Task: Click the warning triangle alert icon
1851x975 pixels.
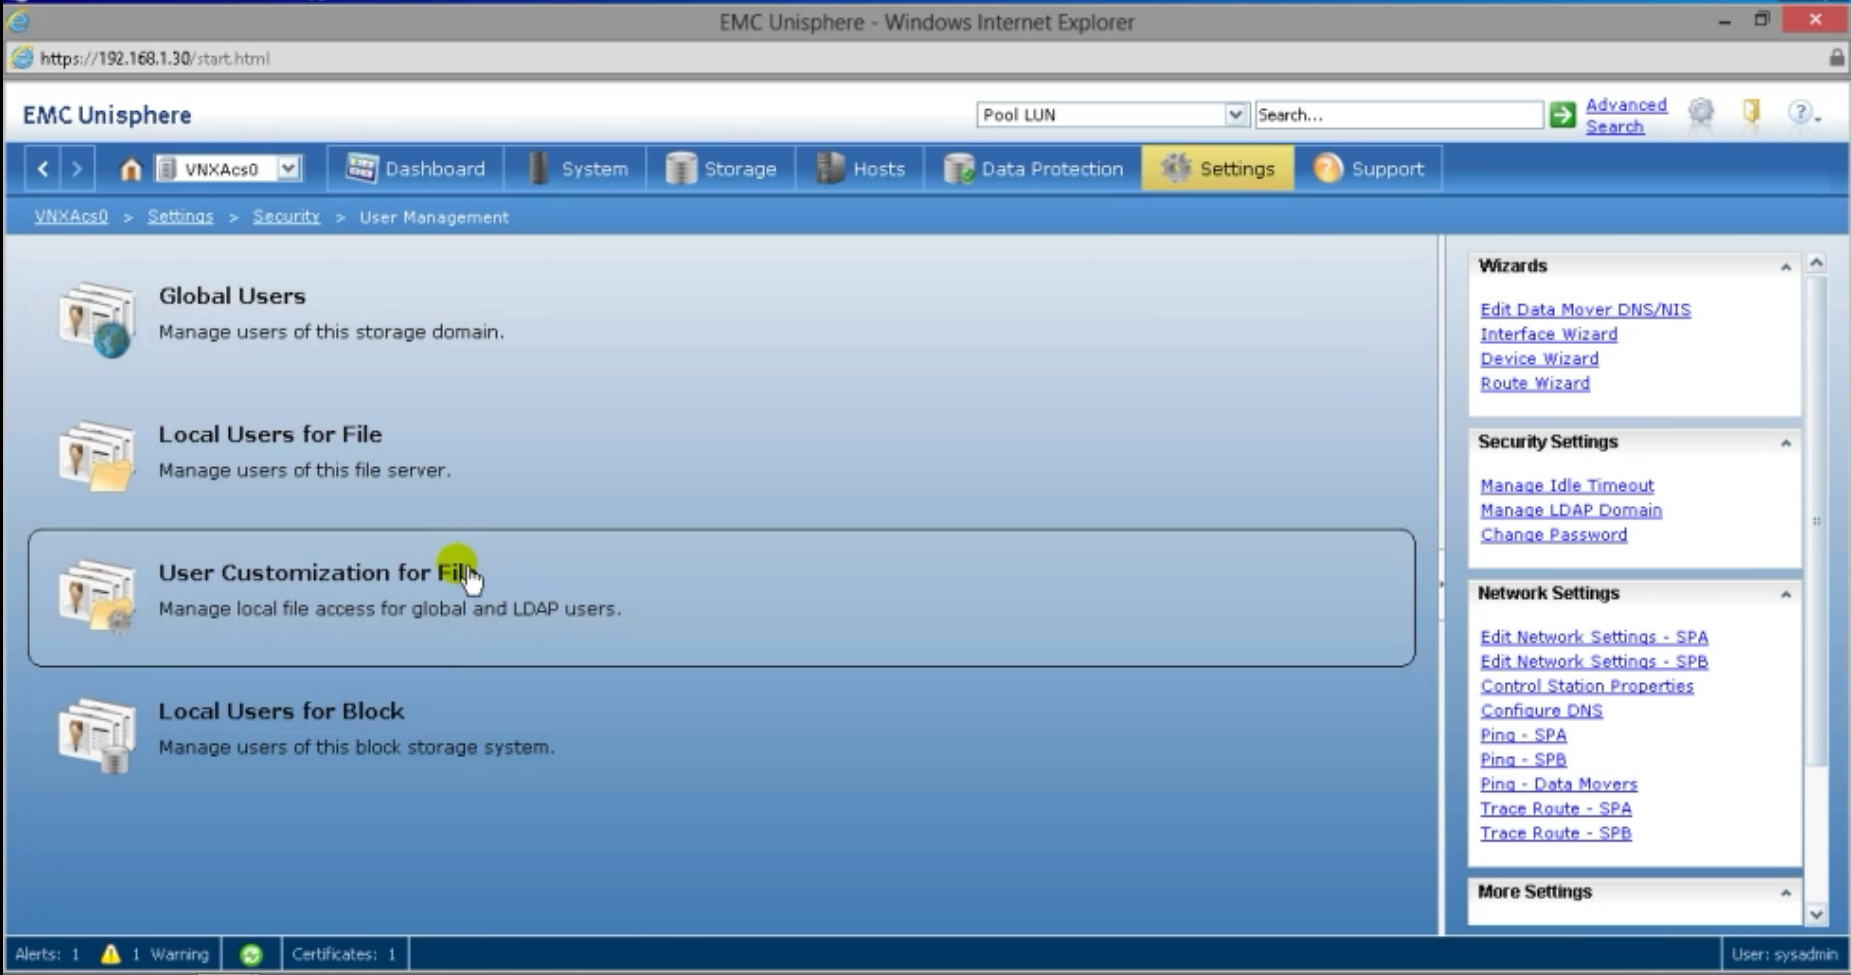Action: click(110, 954)
